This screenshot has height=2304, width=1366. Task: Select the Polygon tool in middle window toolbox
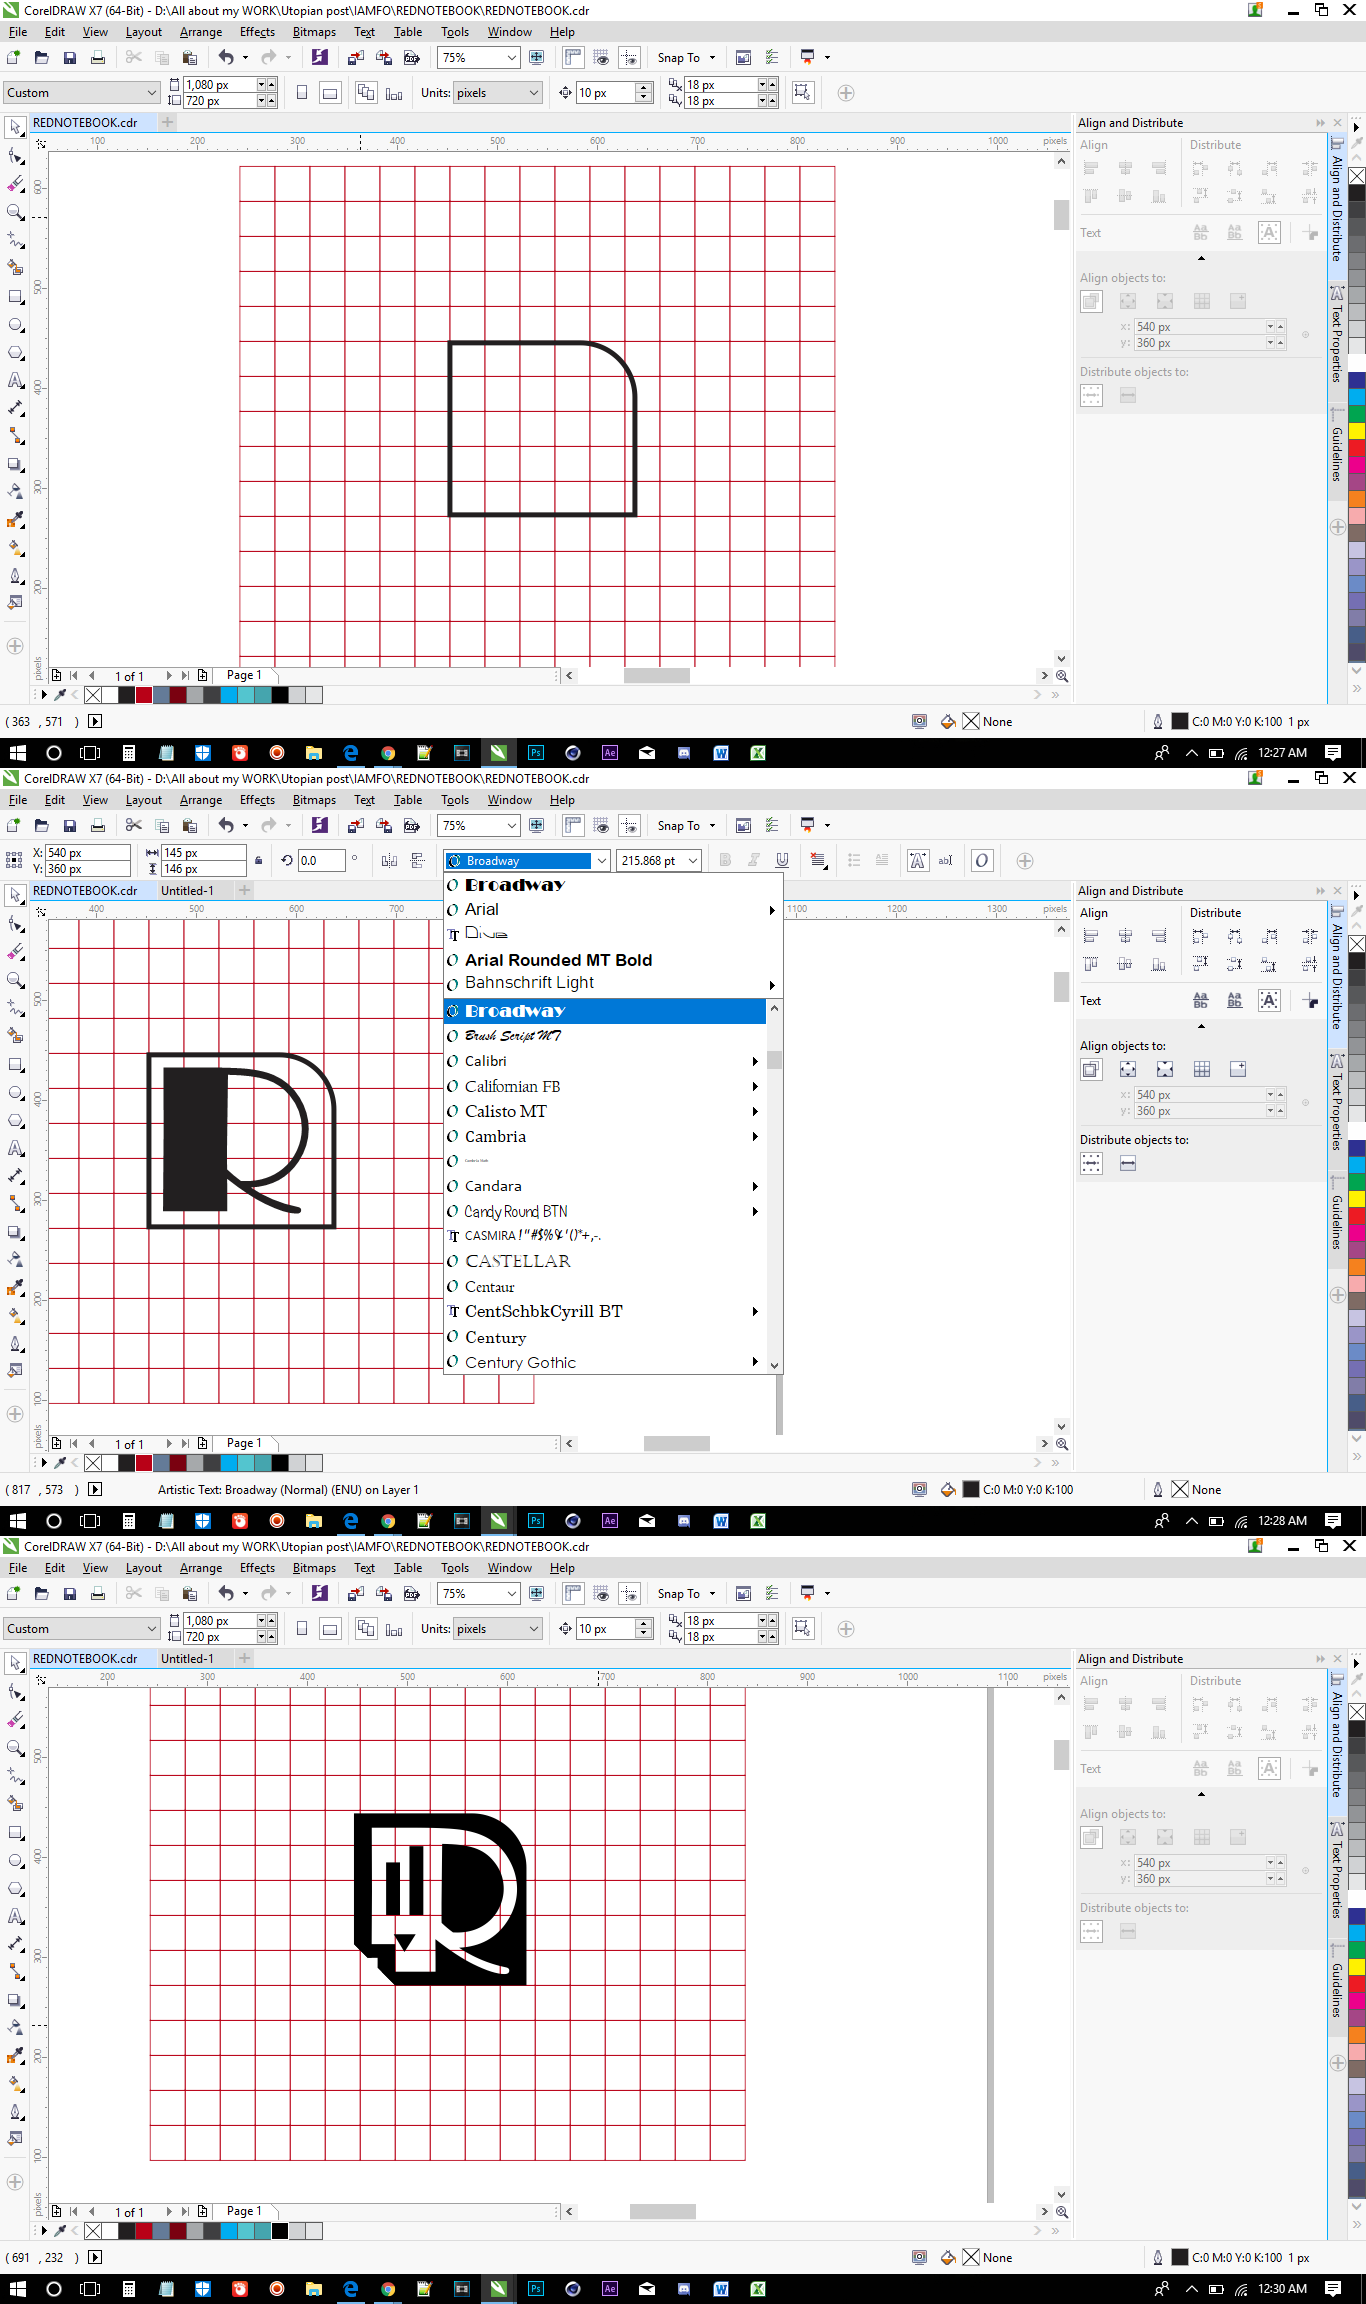[16, 1120]
